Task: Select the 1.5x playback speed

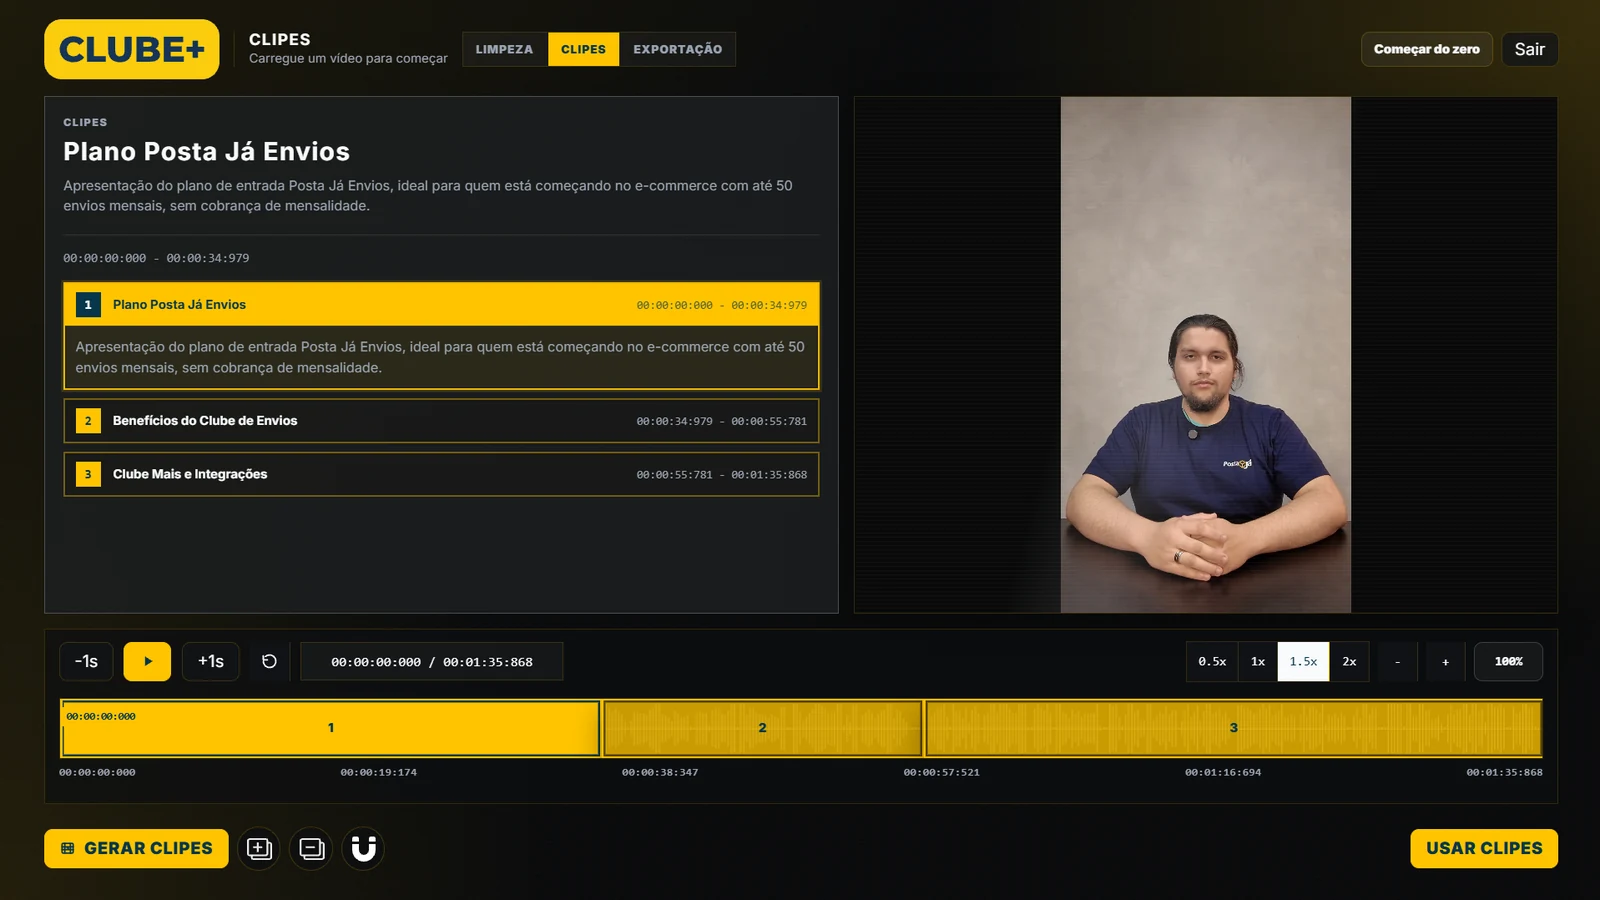Action: click(x=1303, y=662)
